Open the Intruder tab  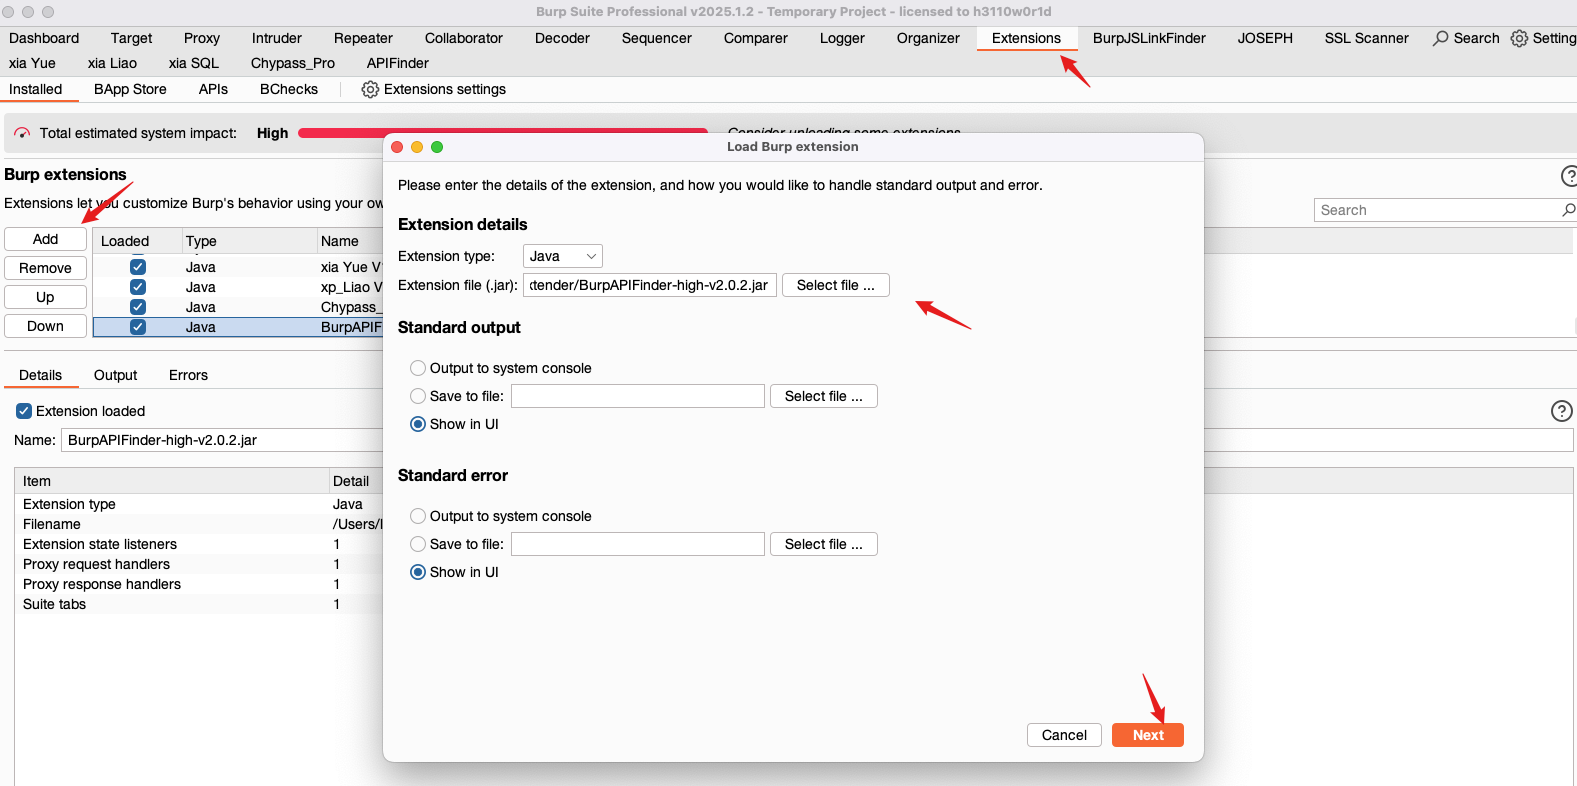[x=277, y=38]
